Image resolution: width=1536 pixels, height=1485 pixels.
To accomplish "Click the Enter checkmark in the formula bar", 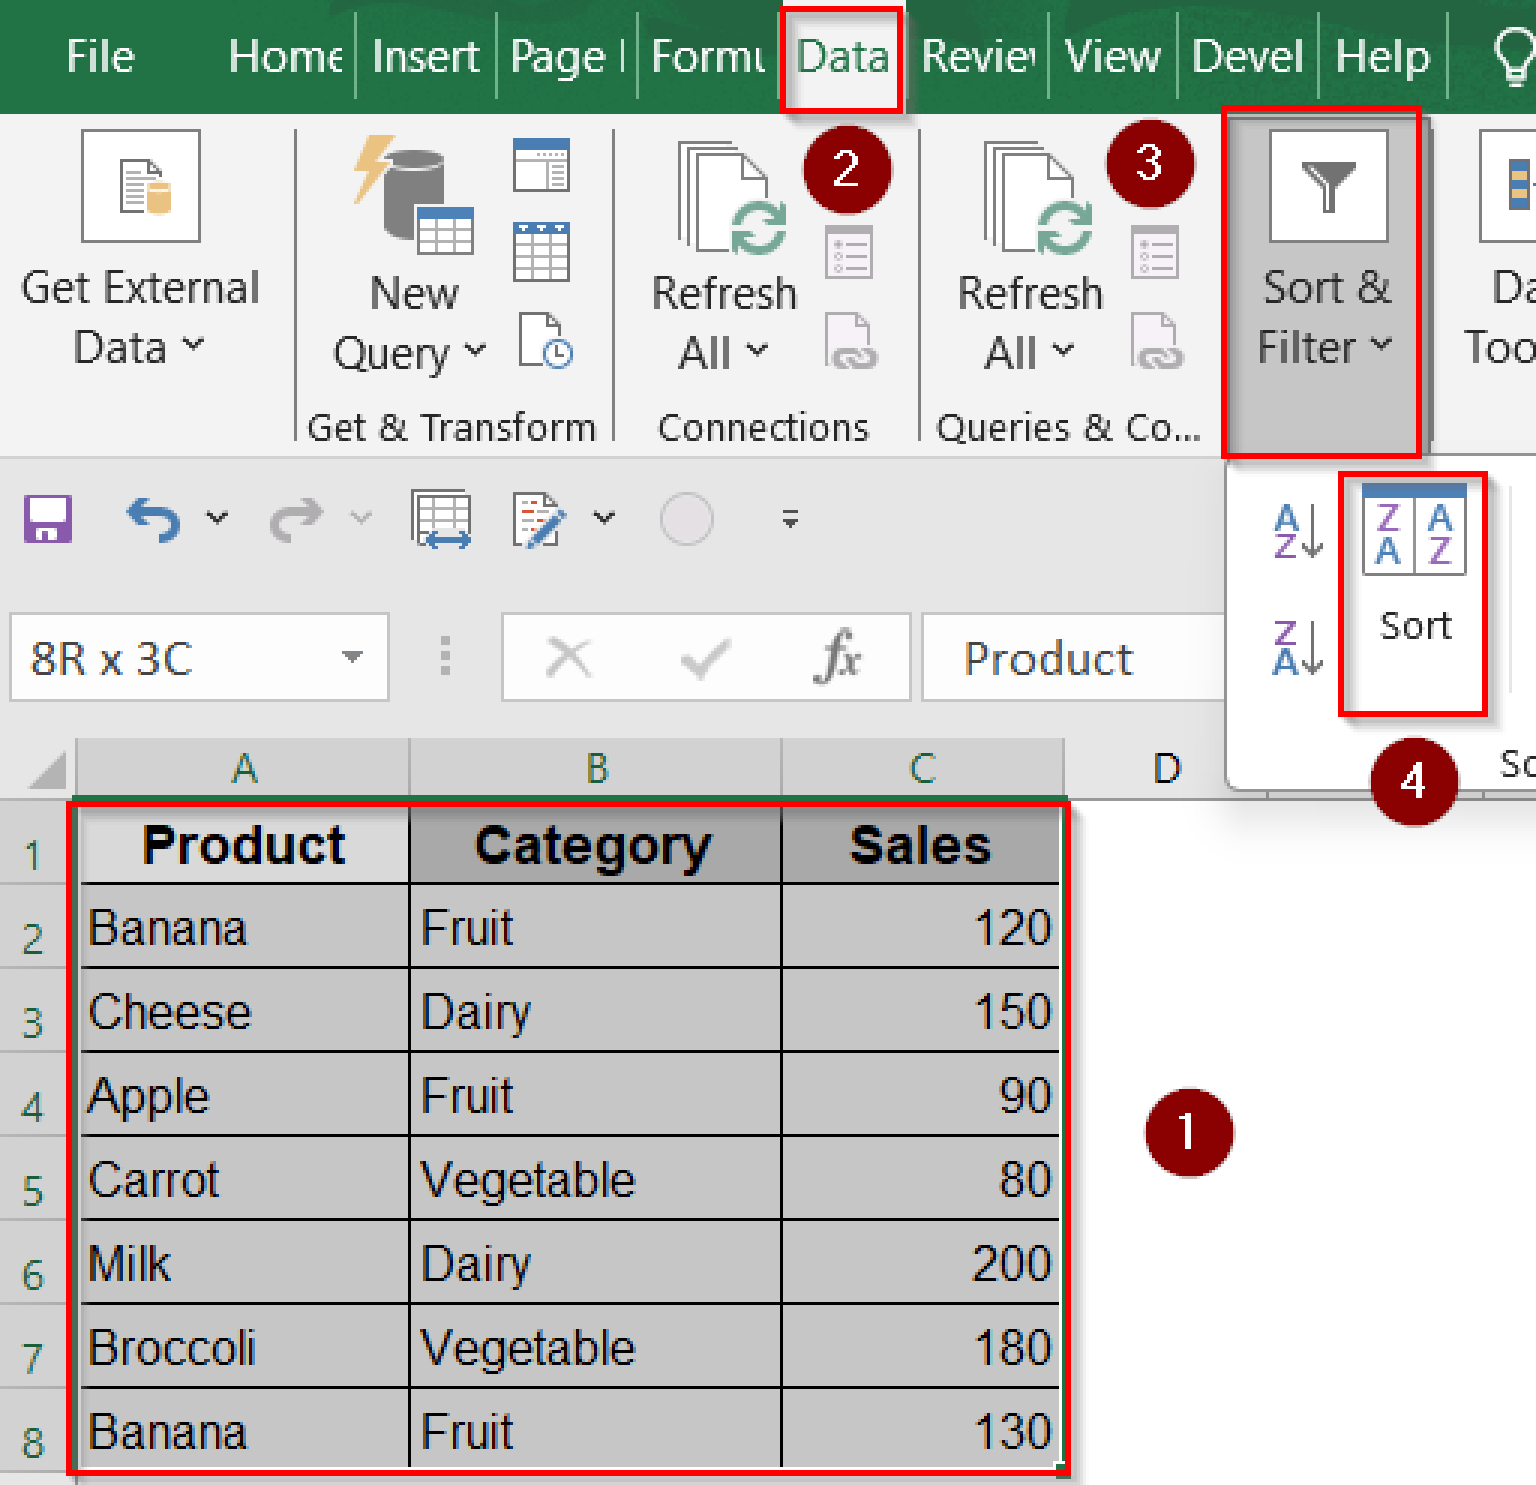I will click(706, 657).
